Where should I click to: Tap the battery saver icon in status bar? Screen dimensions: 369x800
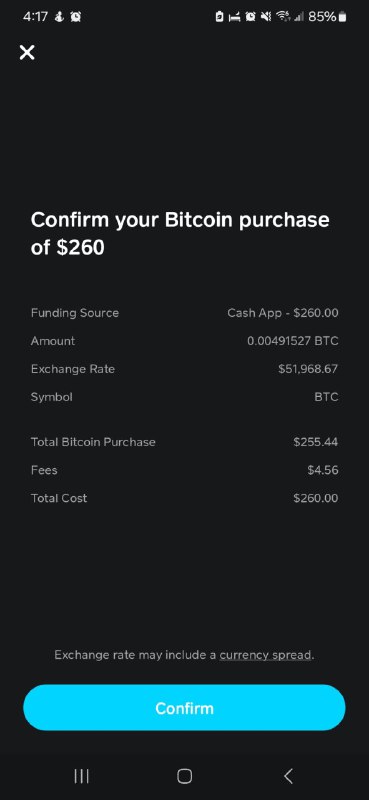[219, 17]
